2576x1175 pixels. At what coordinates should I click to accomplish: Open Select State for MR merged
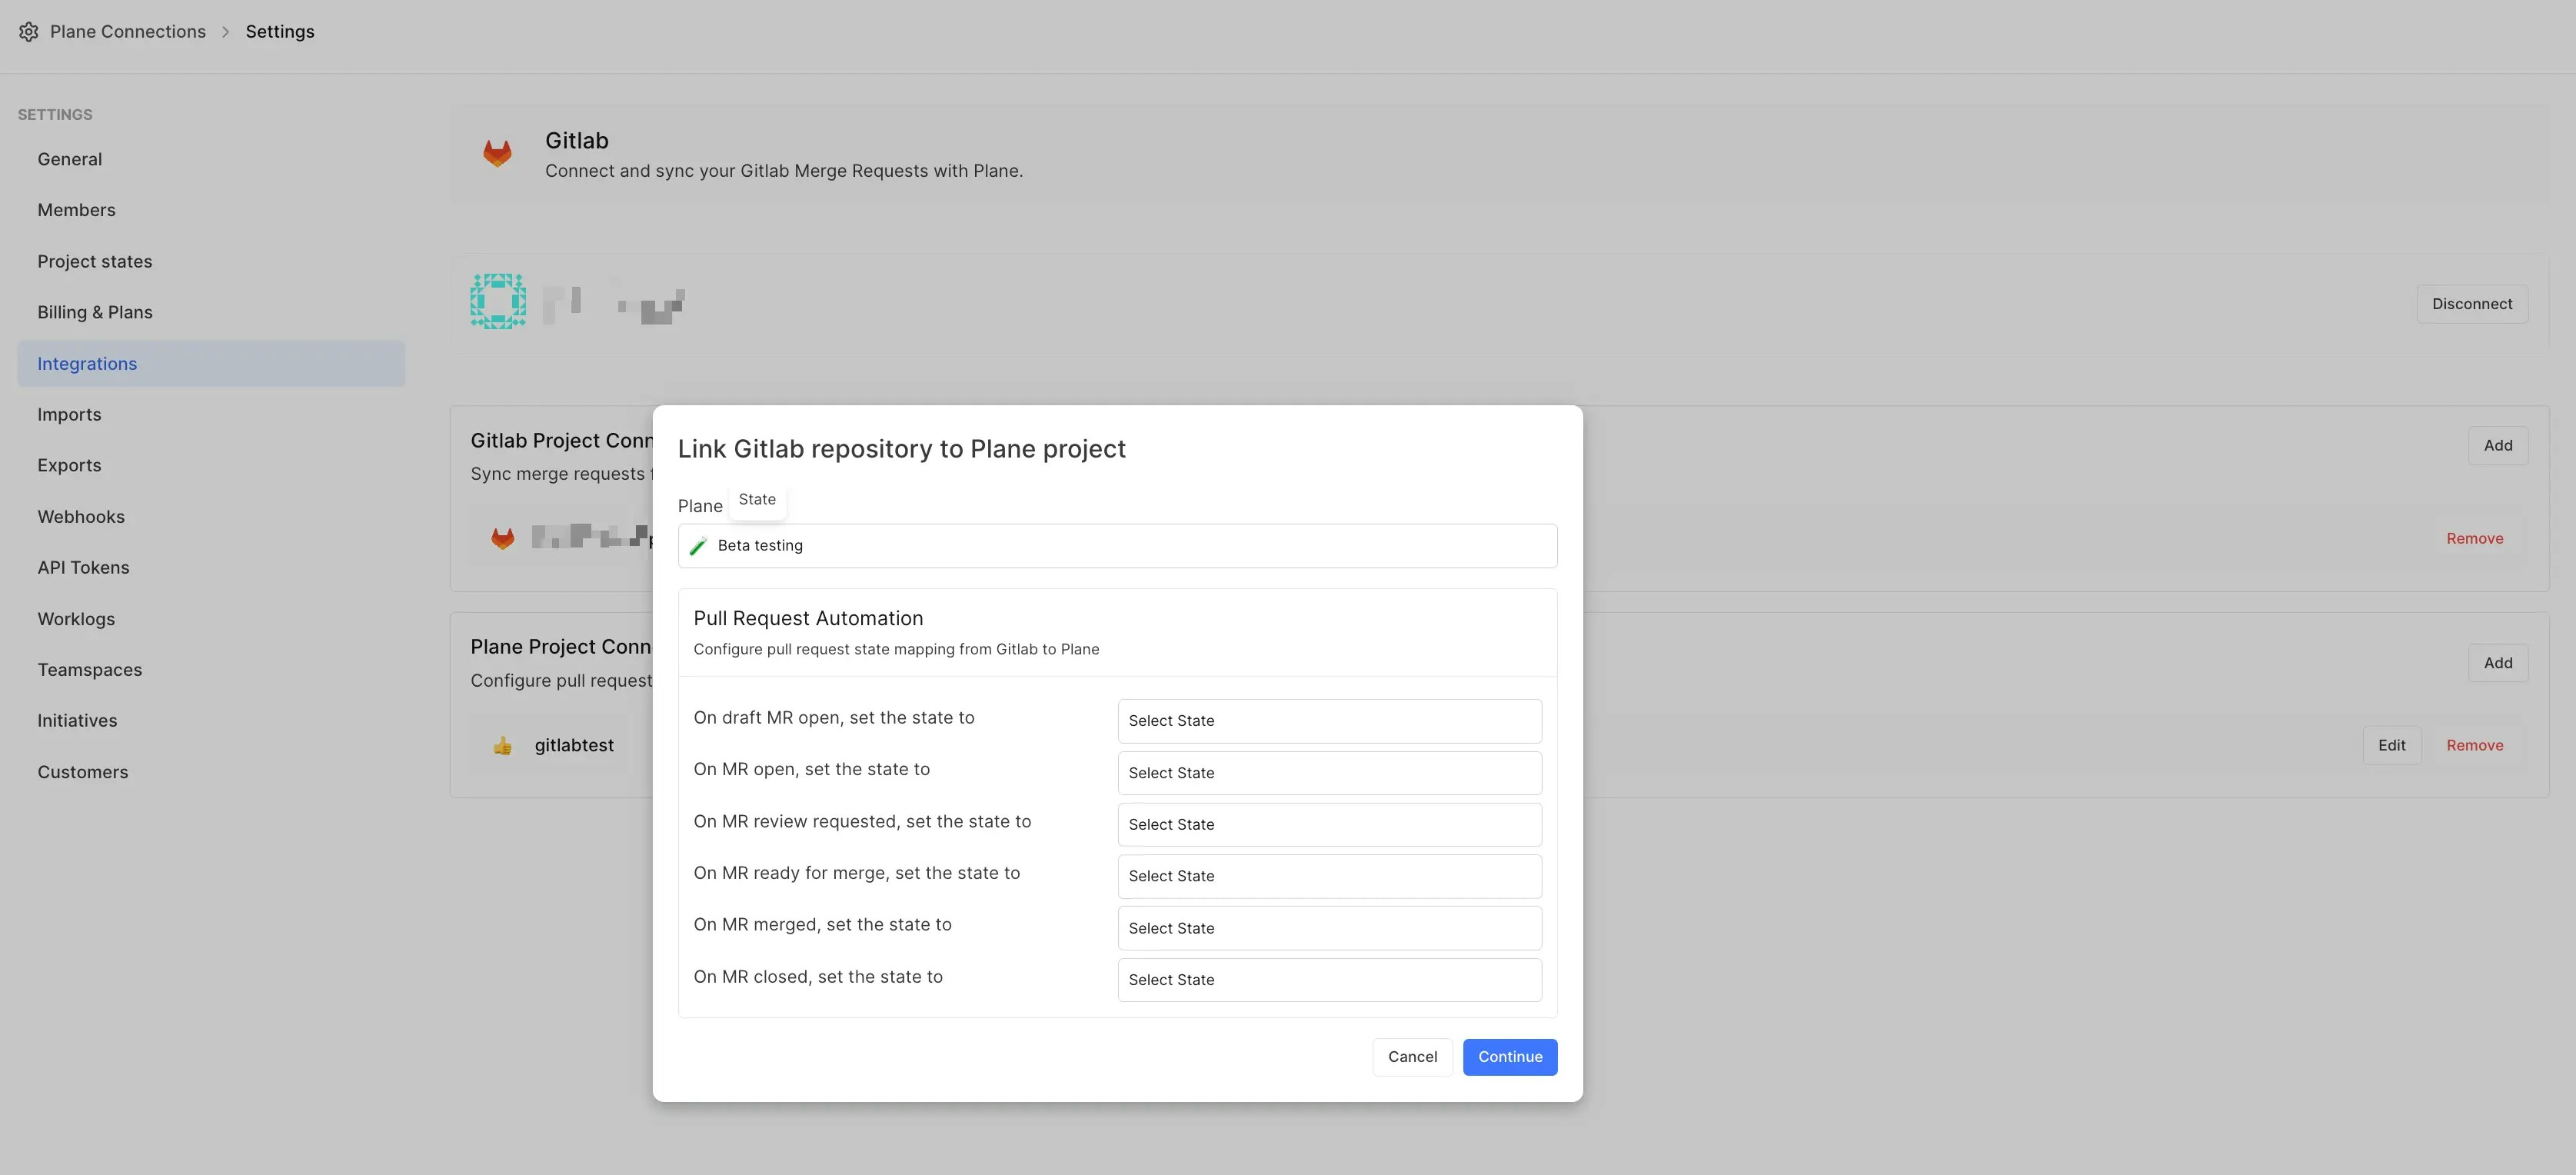click(1329, 928)
